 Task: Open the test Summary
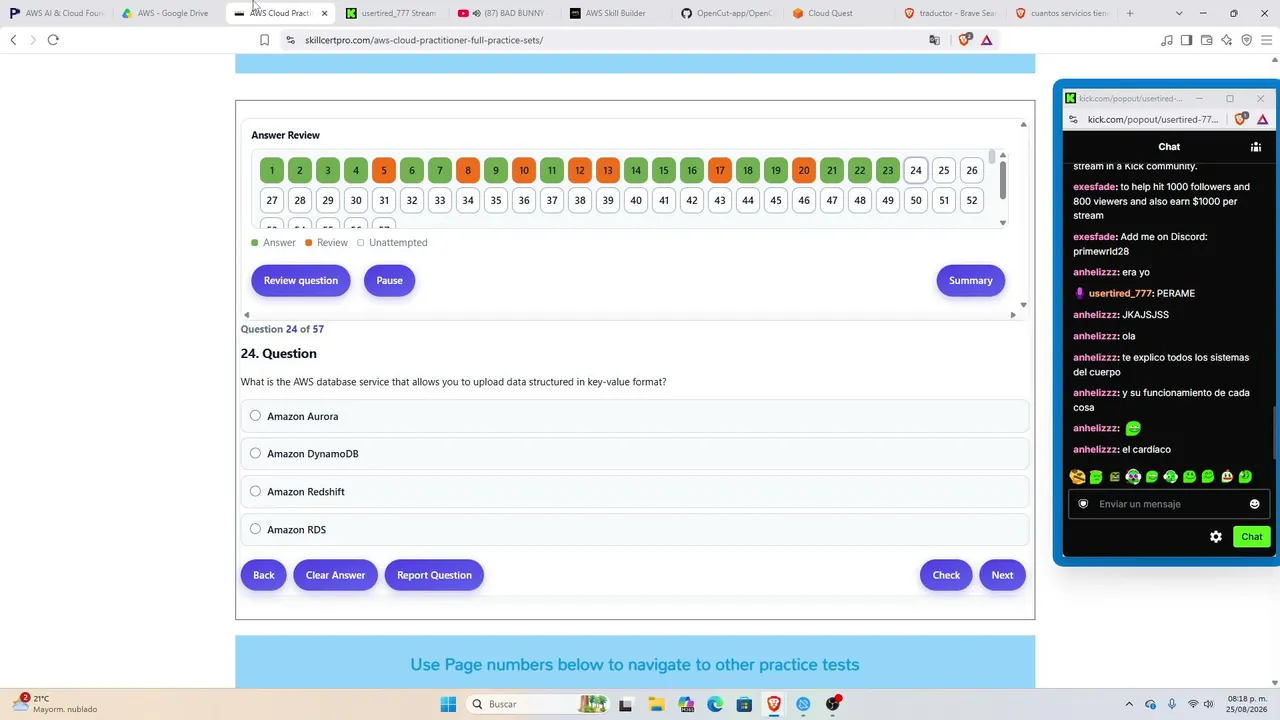click(x=970, y=281)
